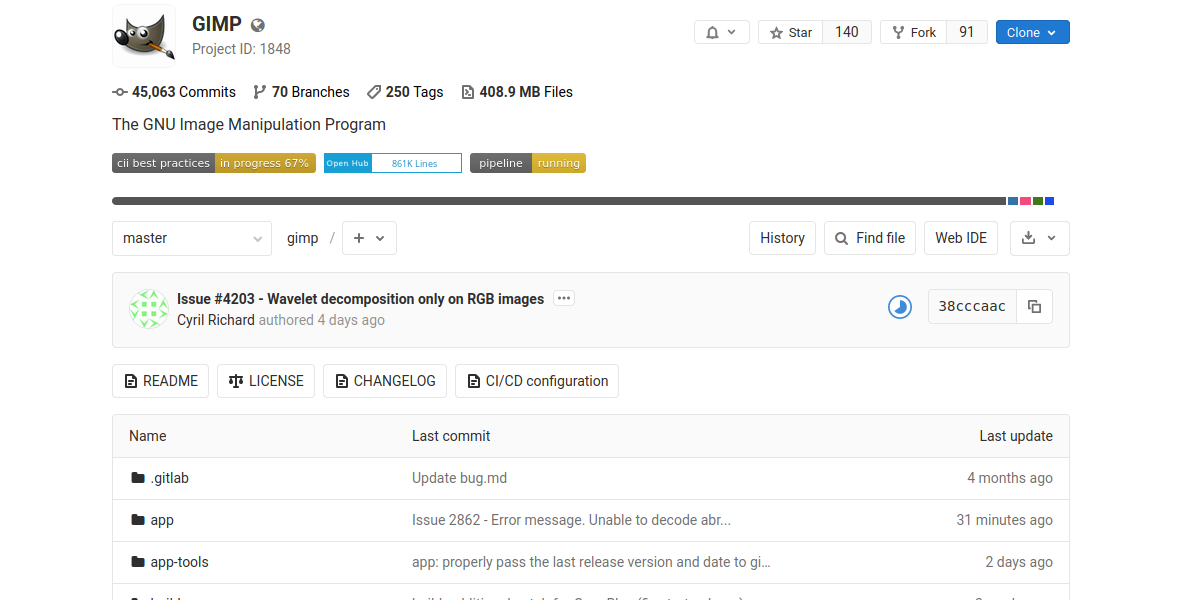
Task: Open the notification bell dropdown
Action: coord(721,32)
